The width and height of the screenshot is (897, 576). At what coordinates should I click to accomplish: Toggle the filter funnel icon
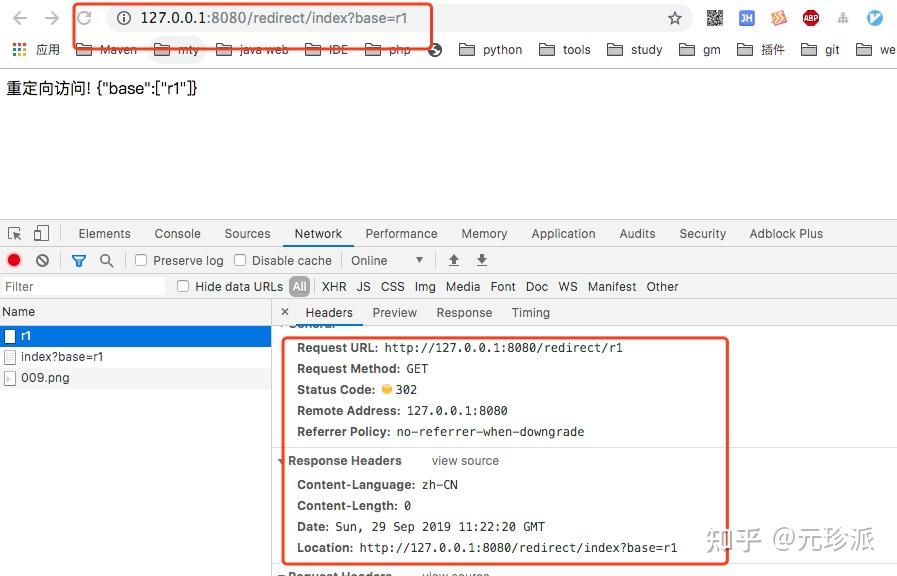coord(79,260)
